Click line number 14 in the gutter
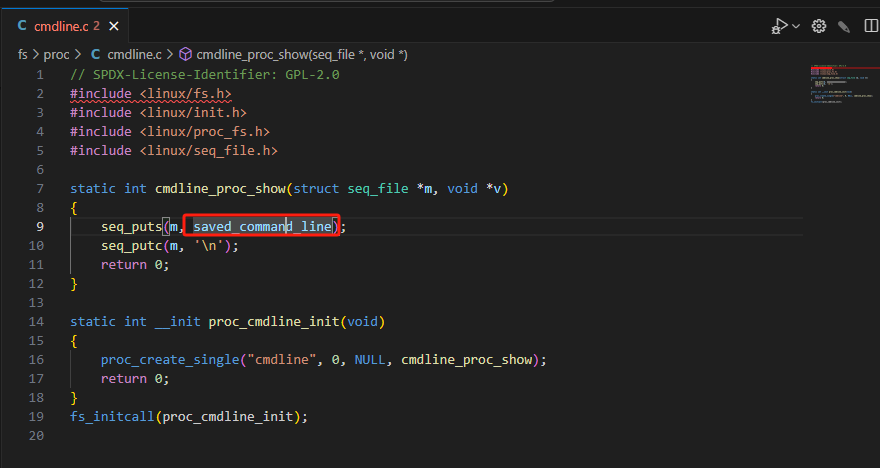Image resolution: width=880 pixels, height=468 pixels. point(36,322)
